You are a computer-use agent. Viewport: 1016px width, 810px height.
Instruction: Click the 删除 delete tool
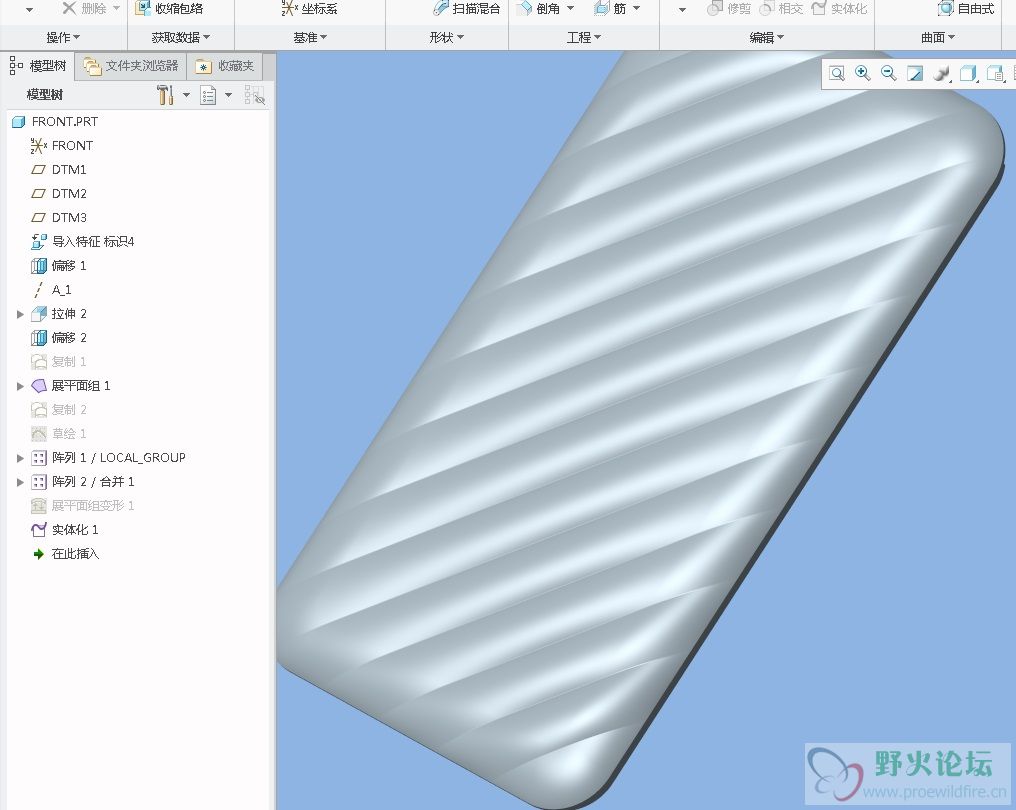pyautogui.click(x=84, y=8)
